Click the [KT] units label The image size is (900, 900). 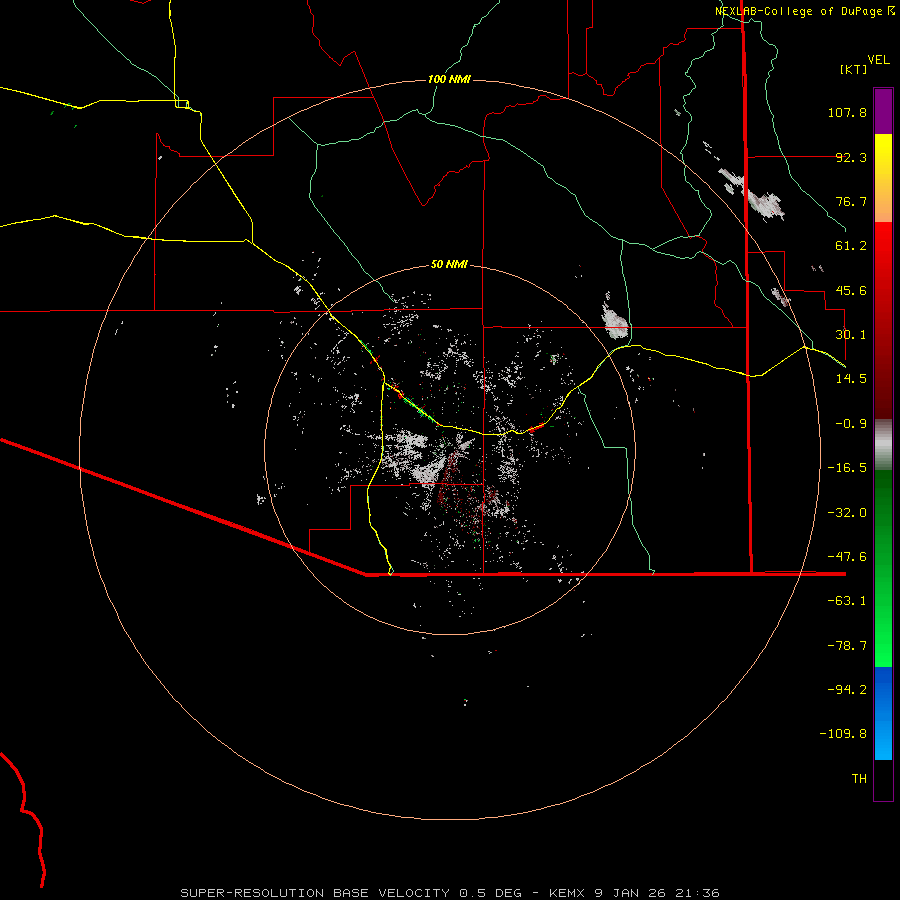854,69
